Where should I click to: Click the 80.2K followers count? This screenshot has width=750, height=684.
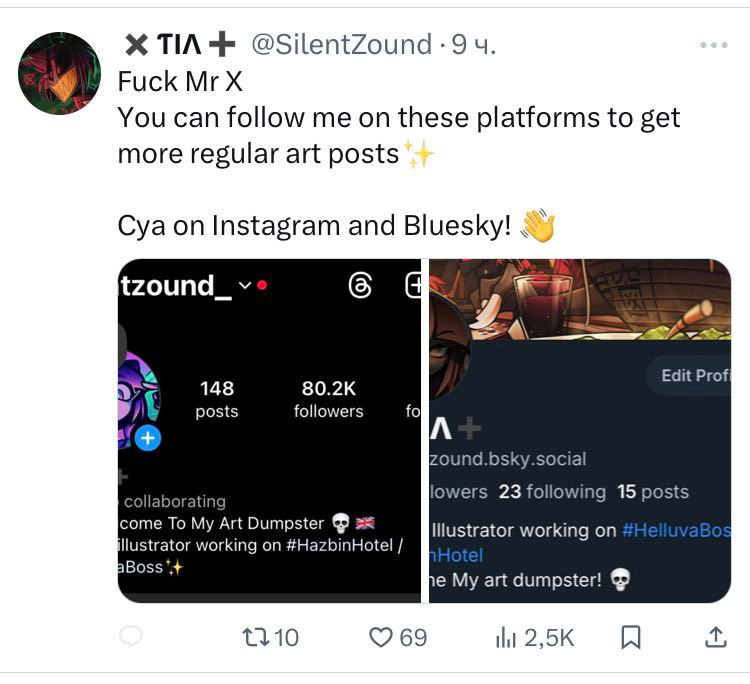click(x=328, y=399)
